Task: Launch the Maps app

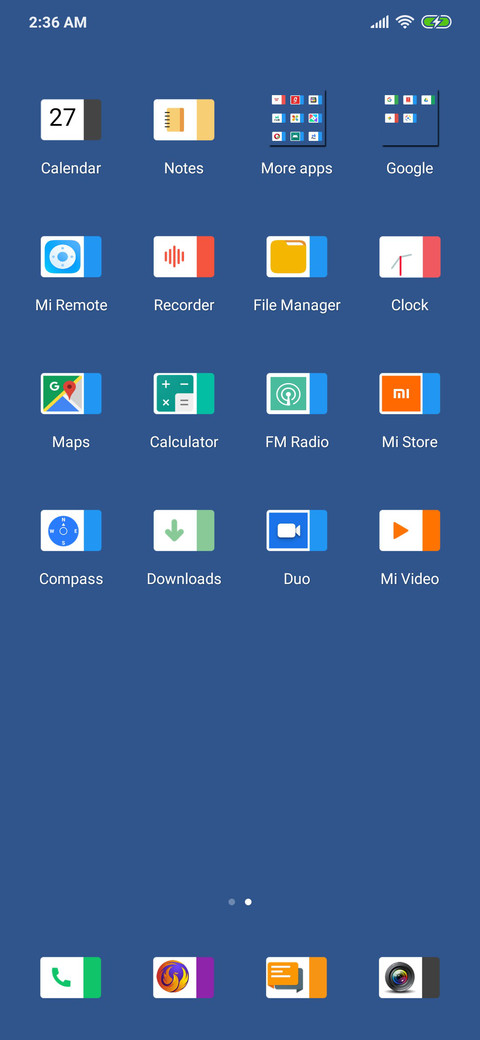Action: pyautogui.click(x=71, y=393)
